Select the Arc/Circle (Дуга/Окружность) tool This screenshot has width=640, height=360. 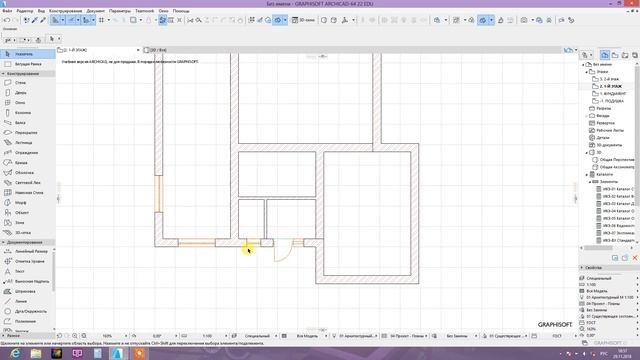click(26, 311)
